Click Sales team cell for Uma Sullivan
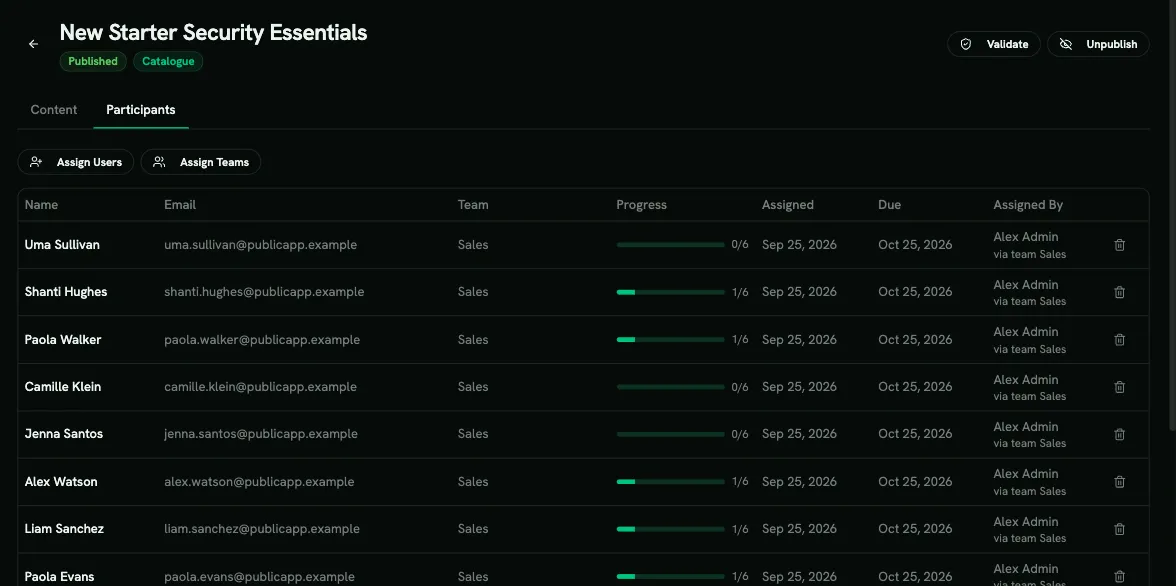Viewport: 1176px width, 586px height. click(473, 245)
